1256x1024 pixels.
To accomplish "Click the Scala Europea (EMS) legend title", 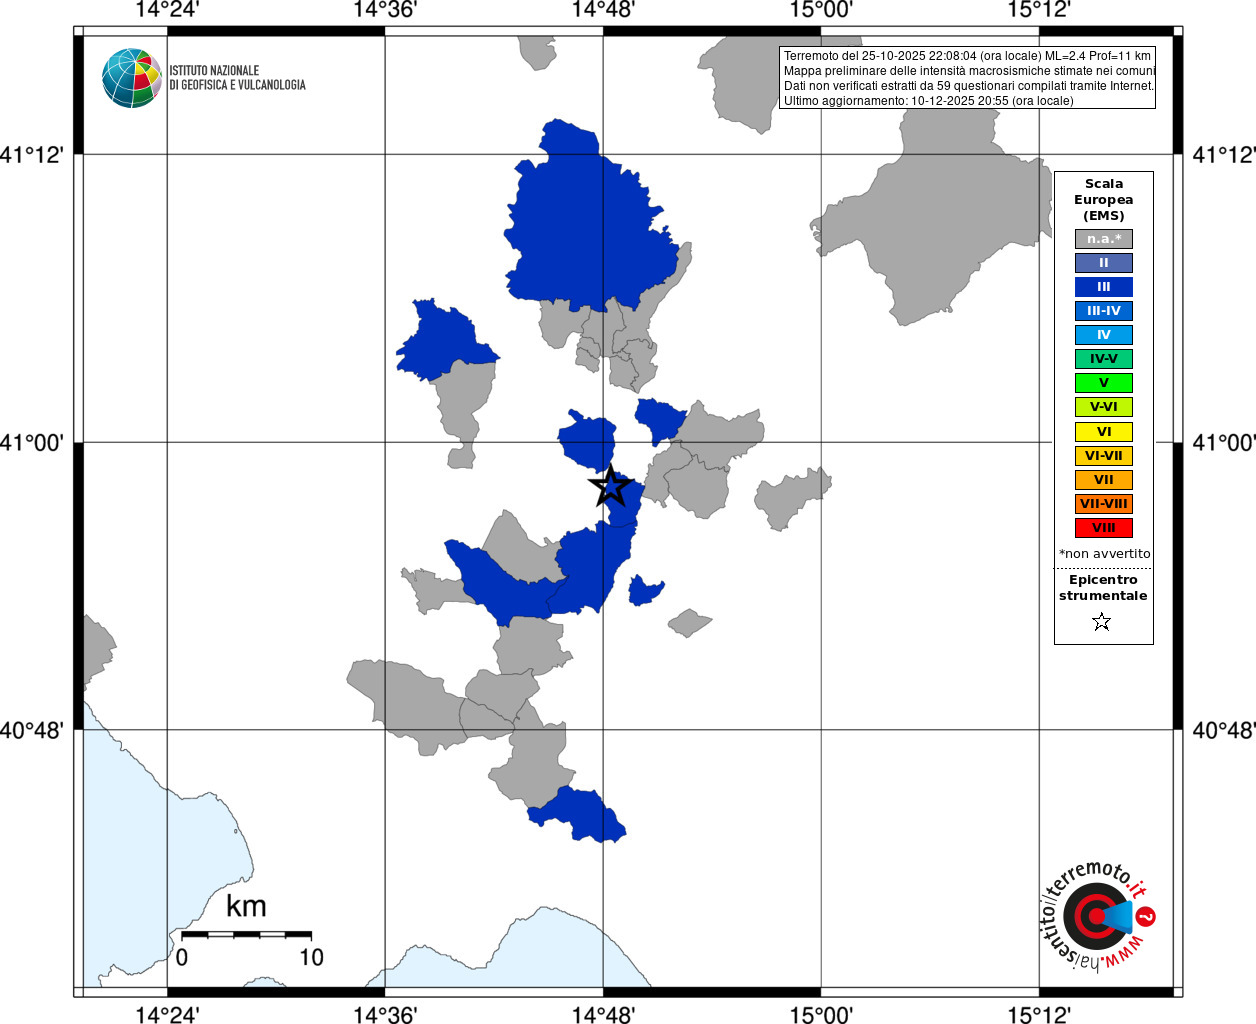I will pos(1104,200).
